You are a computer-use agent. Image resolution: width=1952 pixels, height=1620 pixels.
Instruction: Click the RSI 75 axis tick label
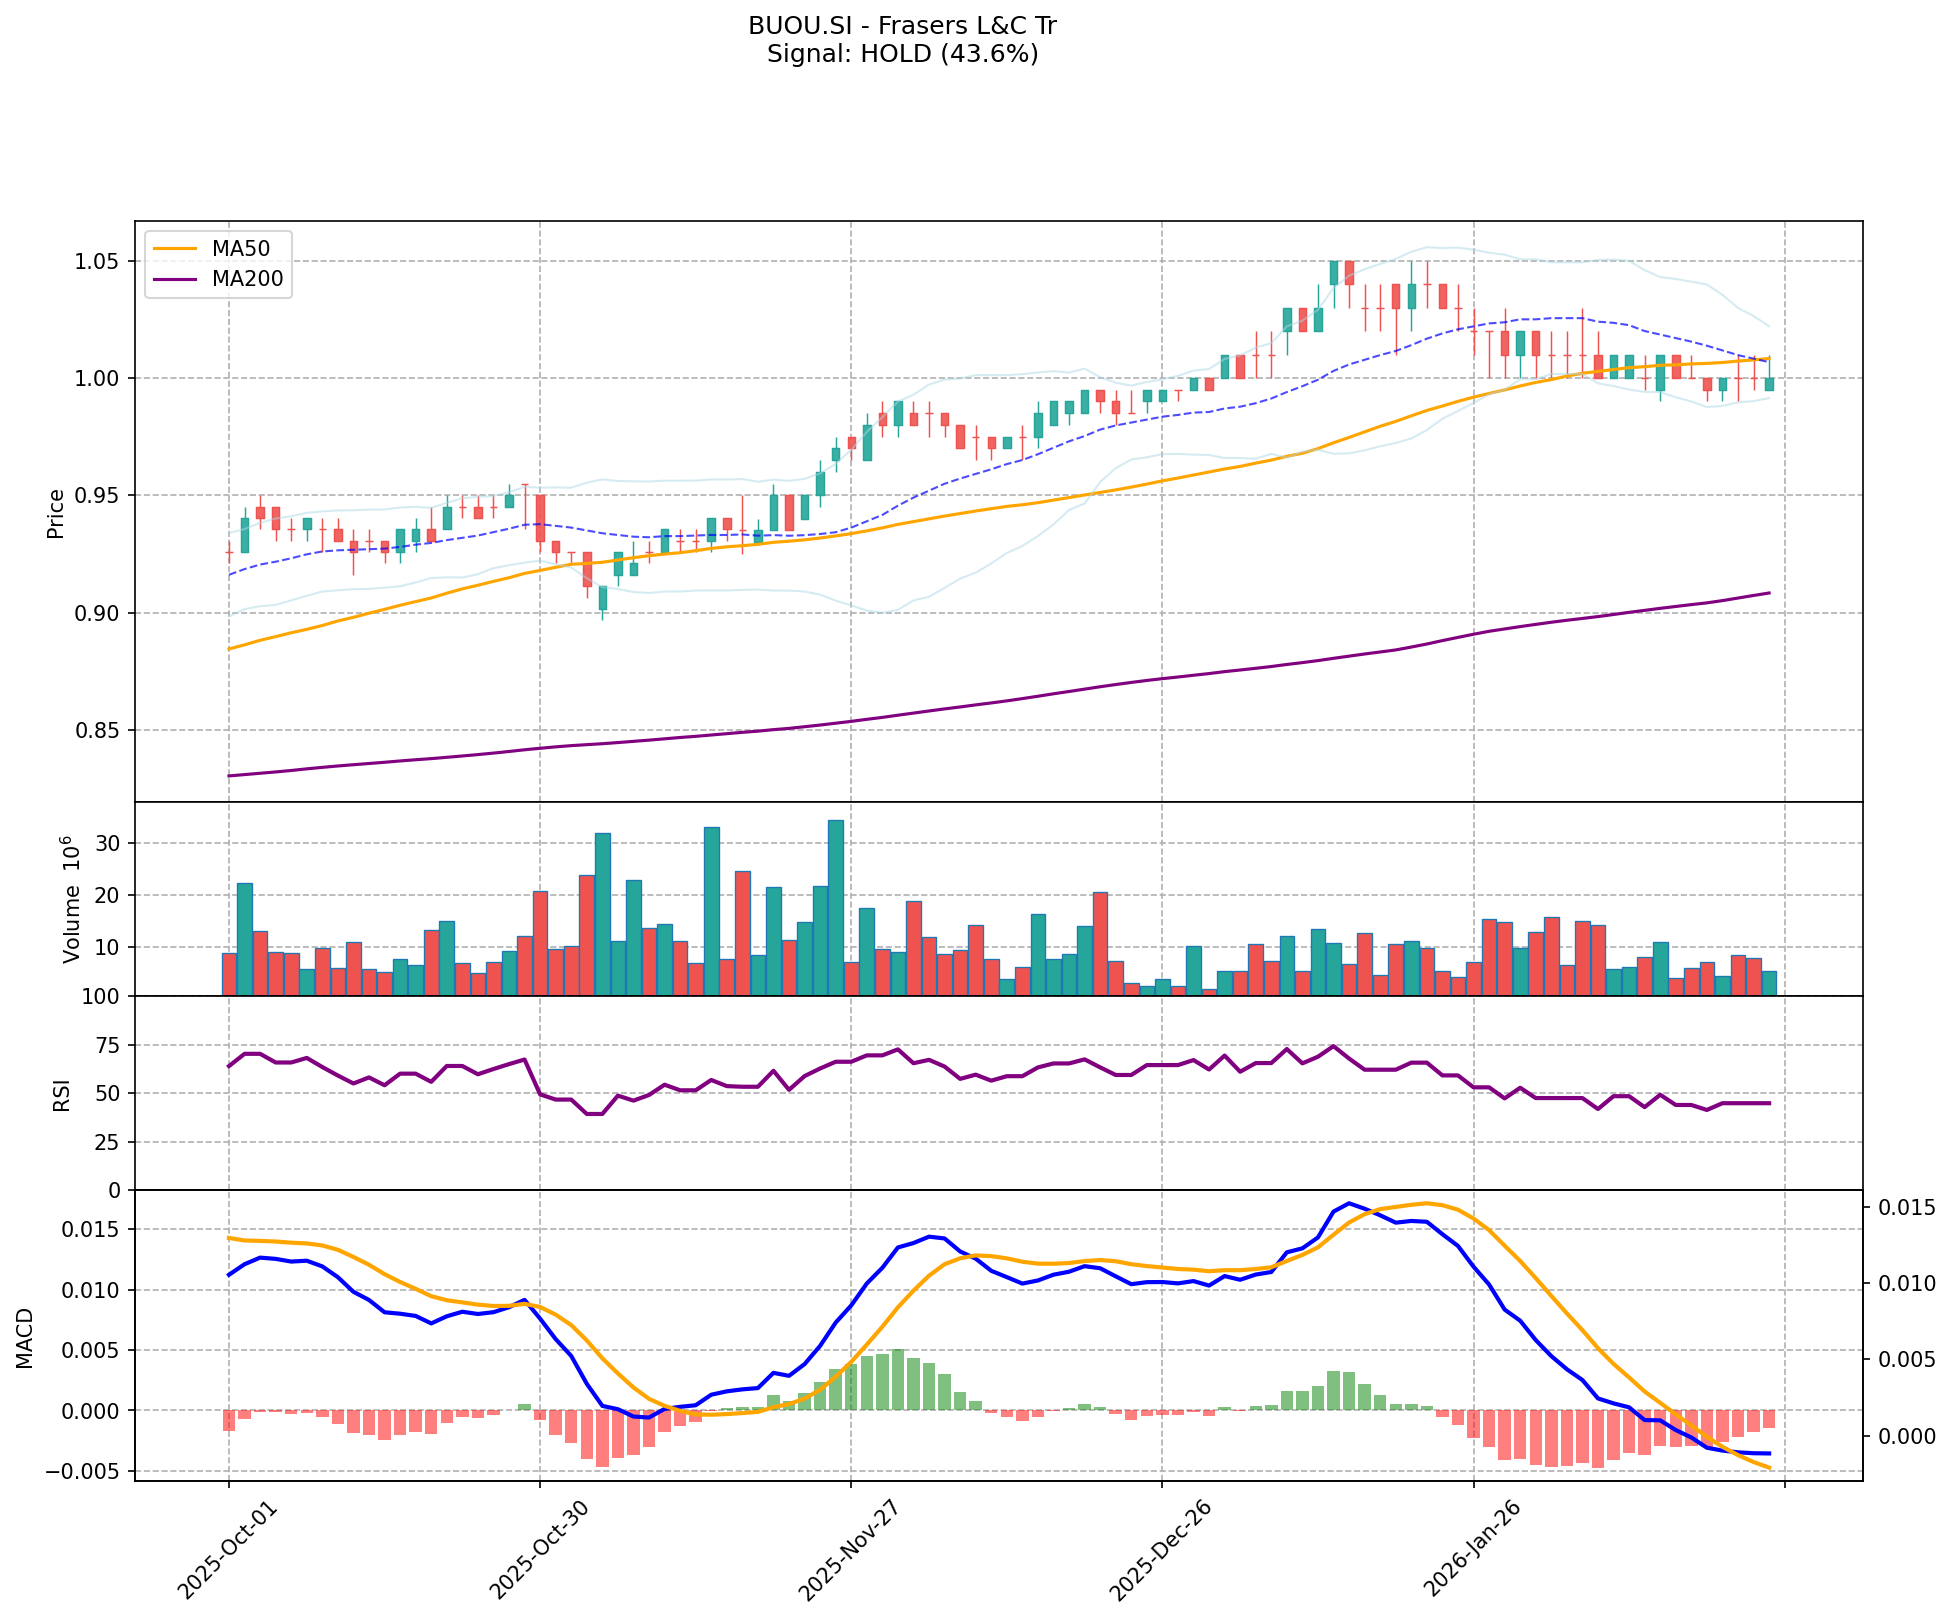107,1046
